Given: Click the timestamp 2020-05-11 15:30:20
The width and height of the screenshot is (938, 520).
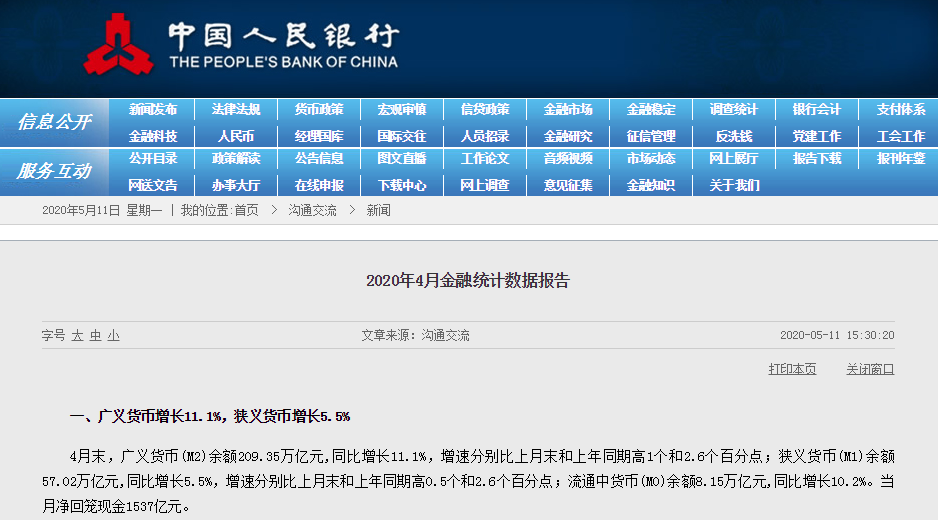Looking at the screenshot, I should [837, 336].
